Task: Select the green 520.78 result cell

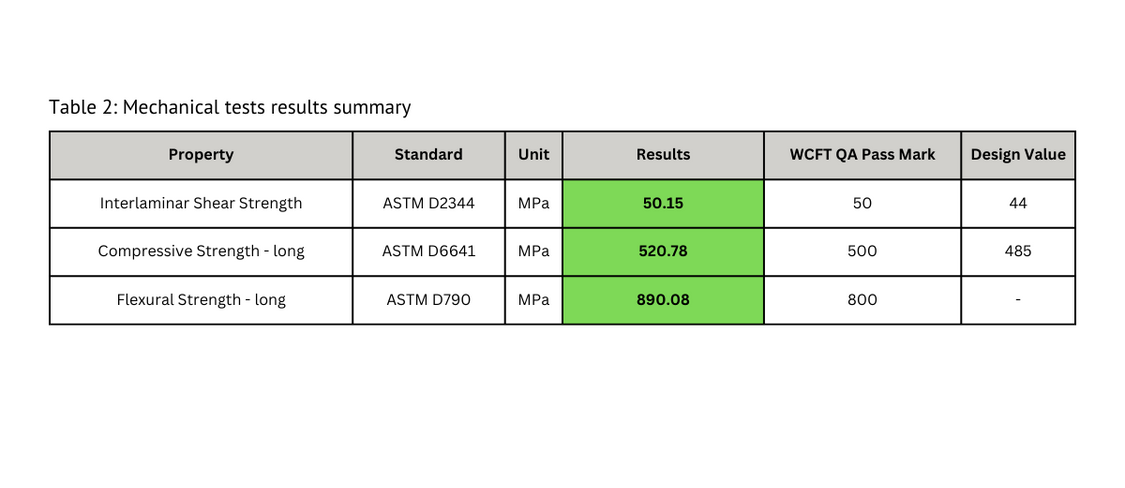Action: pyautogui.click(x=663, y=251)
